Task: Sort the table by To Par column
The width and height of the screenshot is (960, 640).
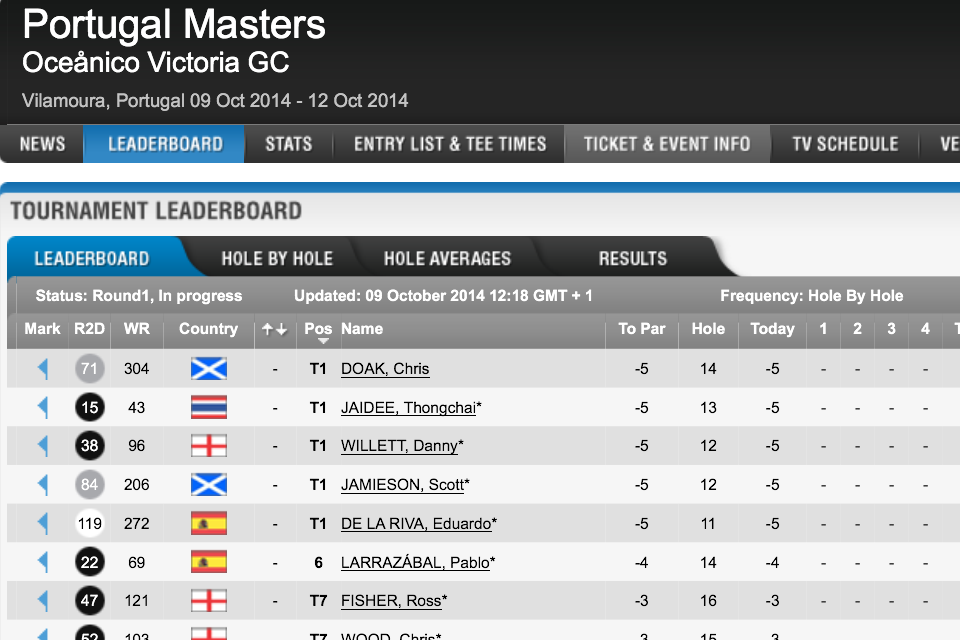Action: point(642,329)
